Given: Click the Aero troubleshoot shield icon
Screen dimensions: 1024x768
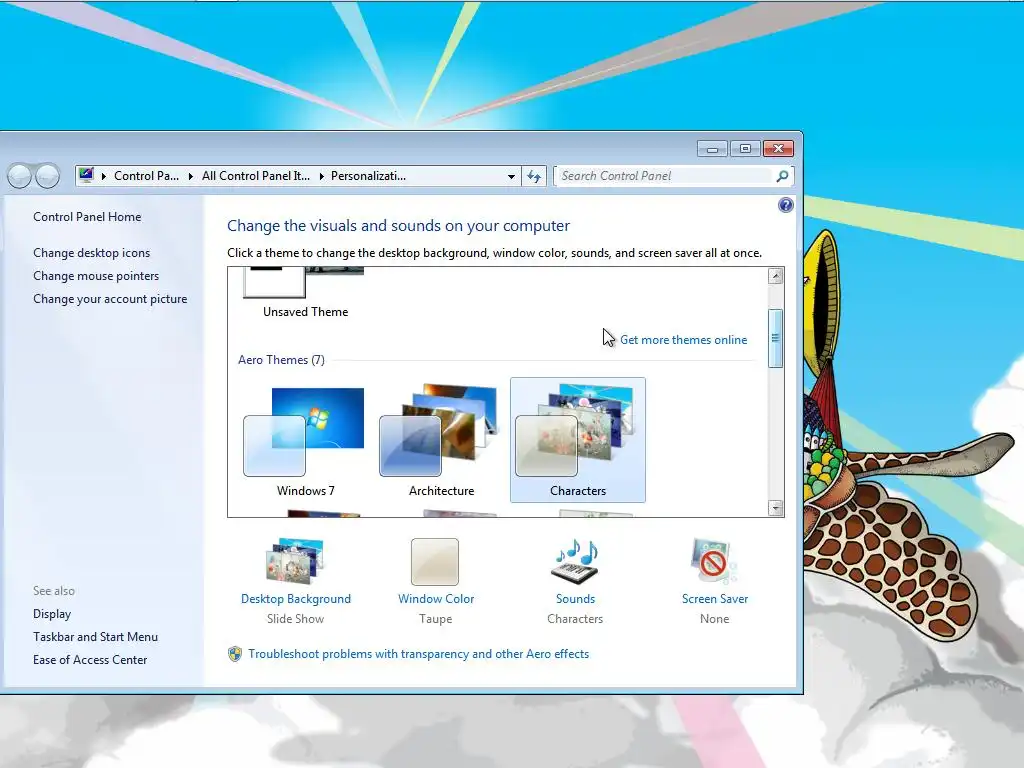Looking at the screenshot, I should click(x=235, y=654).
